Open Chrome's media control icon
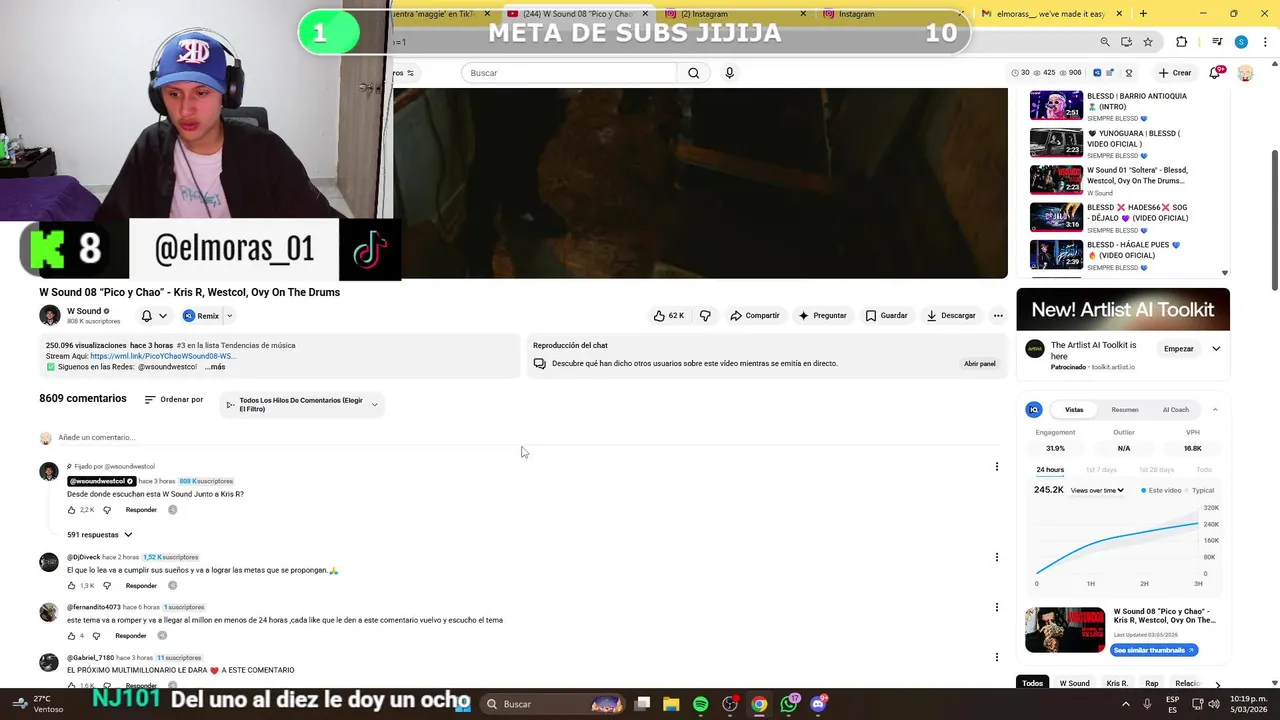Viewport: 1280px width, 720px height. (1217, 42)
